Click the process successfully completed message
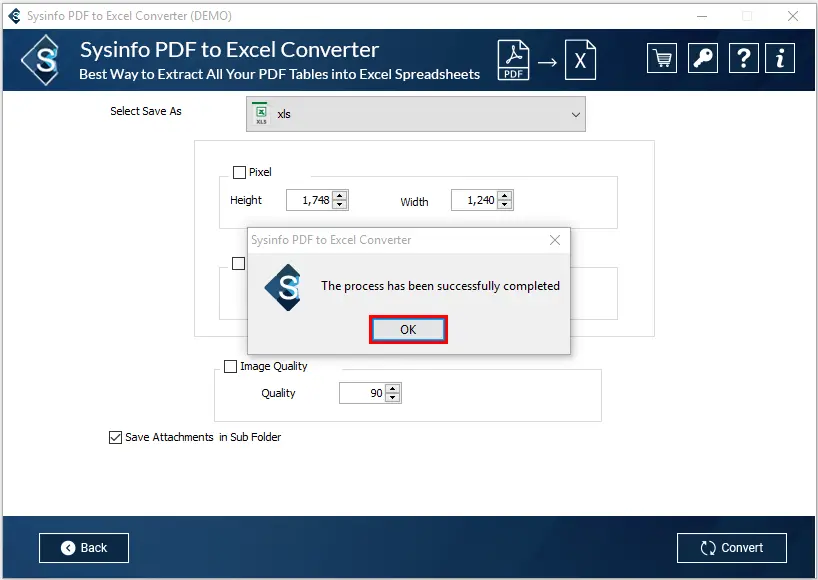Viewport: 818px width, 580px height. pos(440,286)
